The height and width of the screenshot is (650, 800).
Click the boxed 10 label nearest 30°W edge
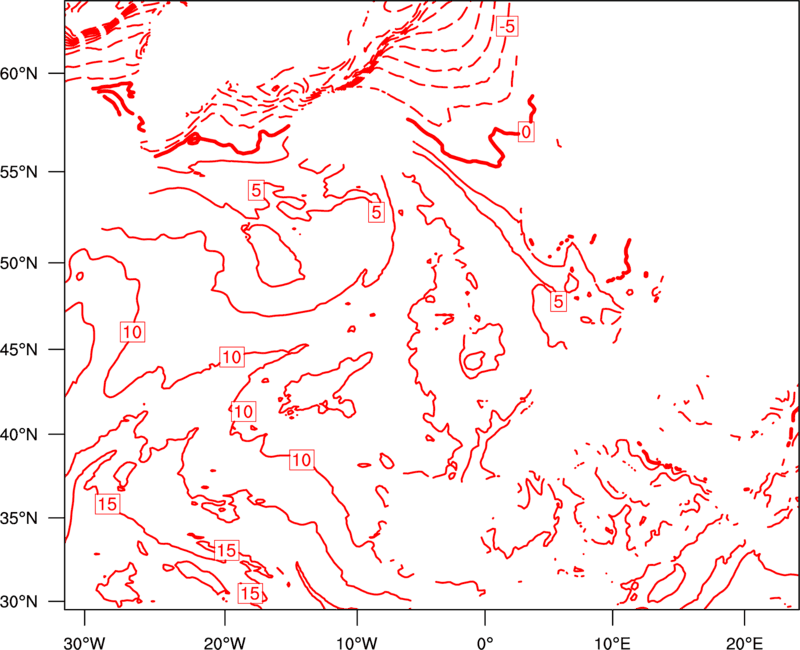tap(132, 332)
